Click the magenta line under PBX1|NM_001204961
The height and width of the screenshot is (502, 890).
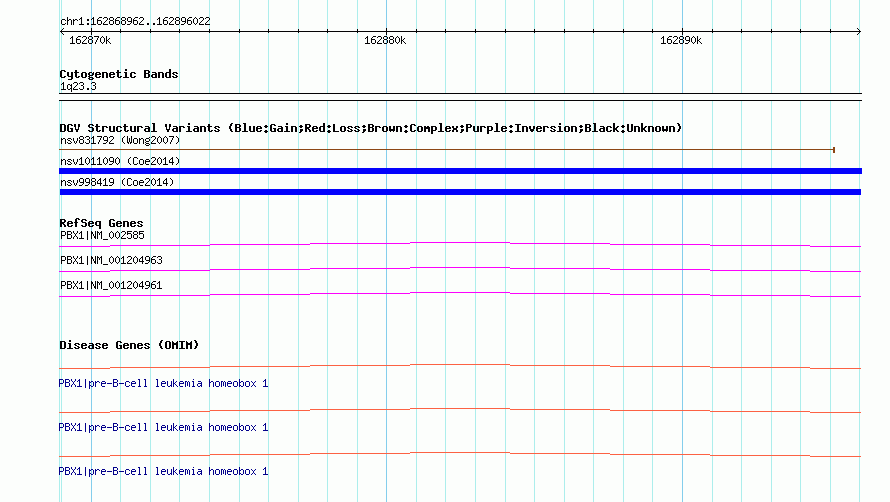pyautogui.click(x=460, y=294)
